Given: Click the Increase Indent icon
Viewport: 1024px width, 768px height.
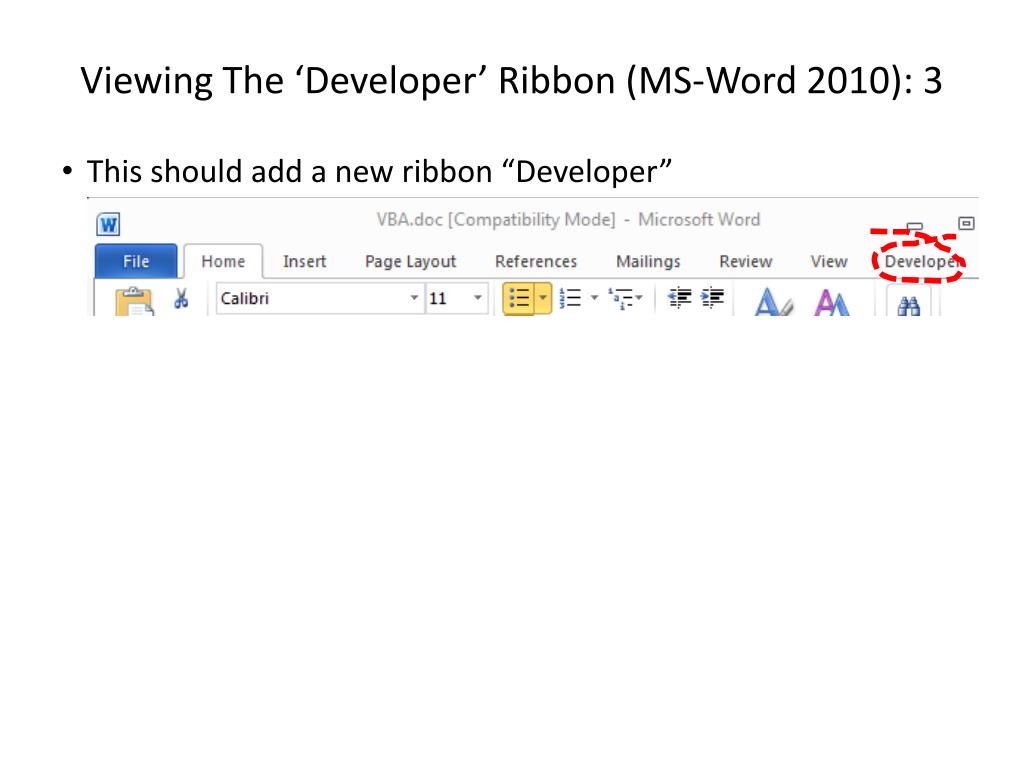Looking at the screenshot, I should click(712, 298).
